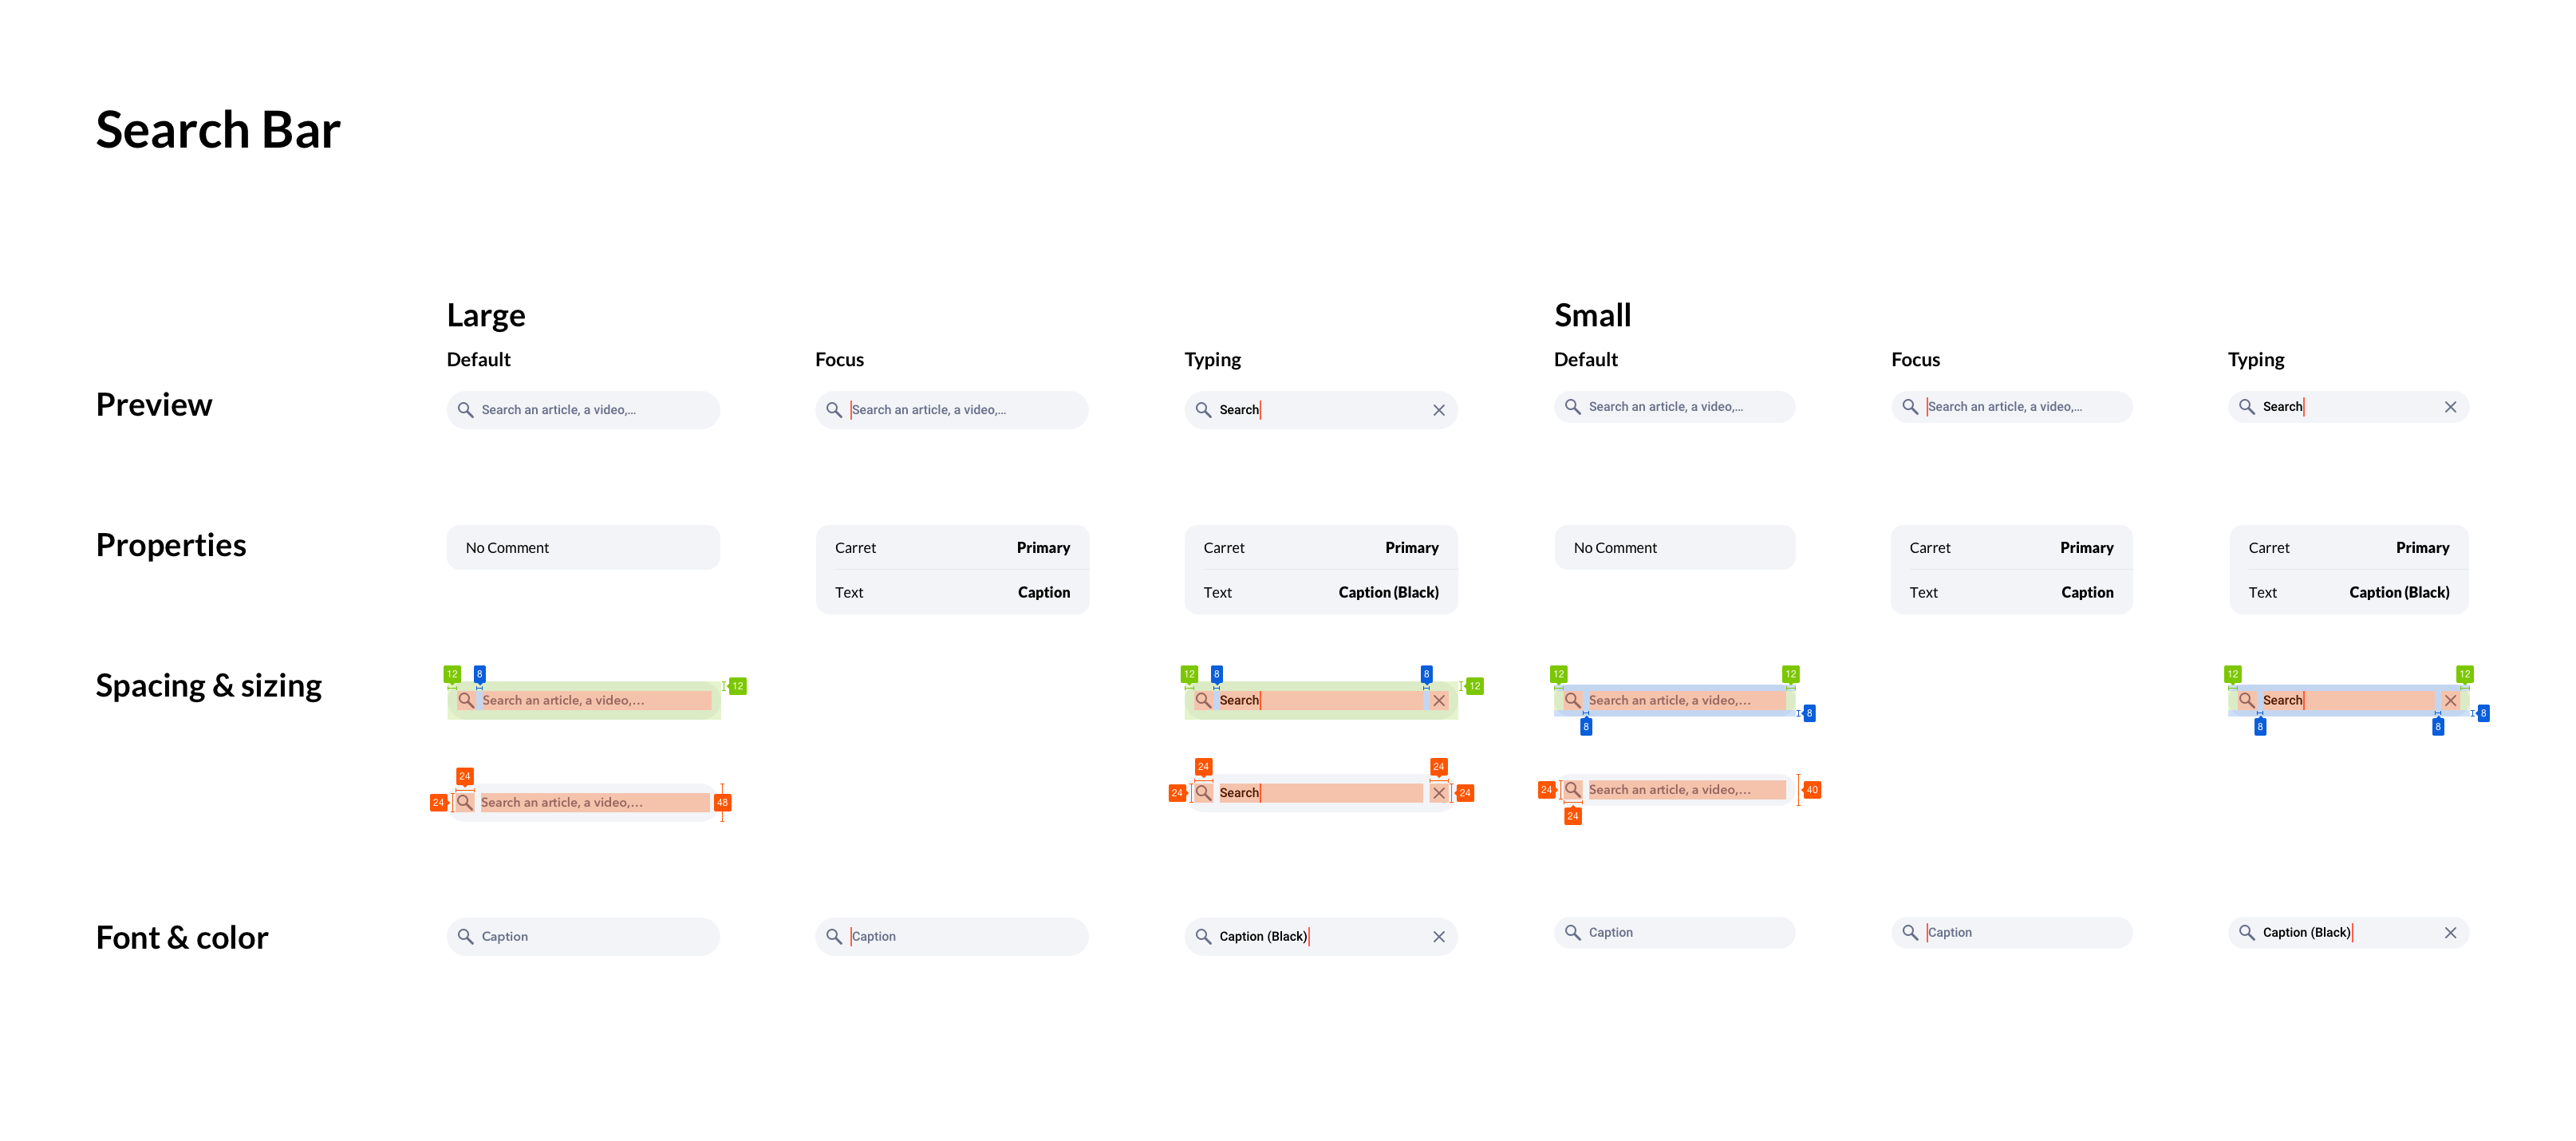This screenshot has height=1141, width=2576.
Task: Click the orange '48' height badge
Action: coord(722,803)
